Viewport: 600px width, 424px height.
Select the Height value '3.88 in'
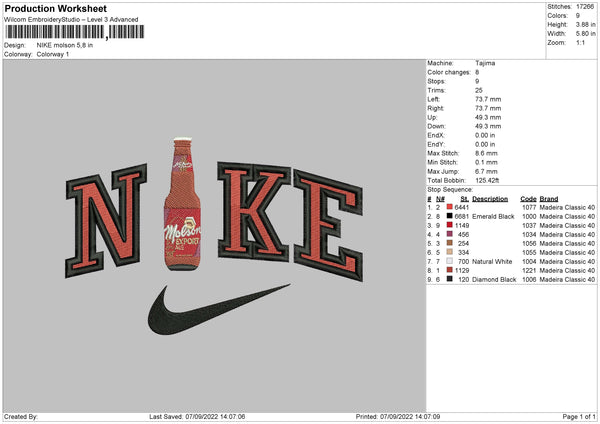(585, 24)
